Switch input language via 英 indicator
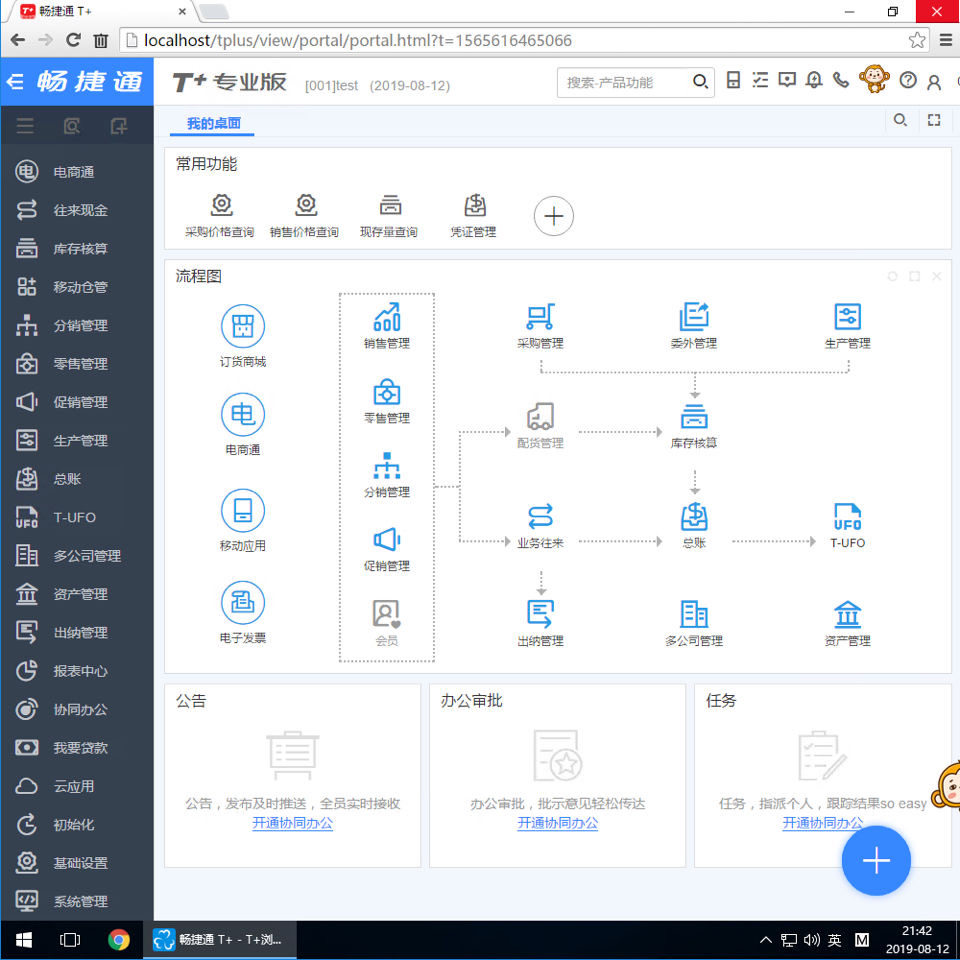 point(833,939)
